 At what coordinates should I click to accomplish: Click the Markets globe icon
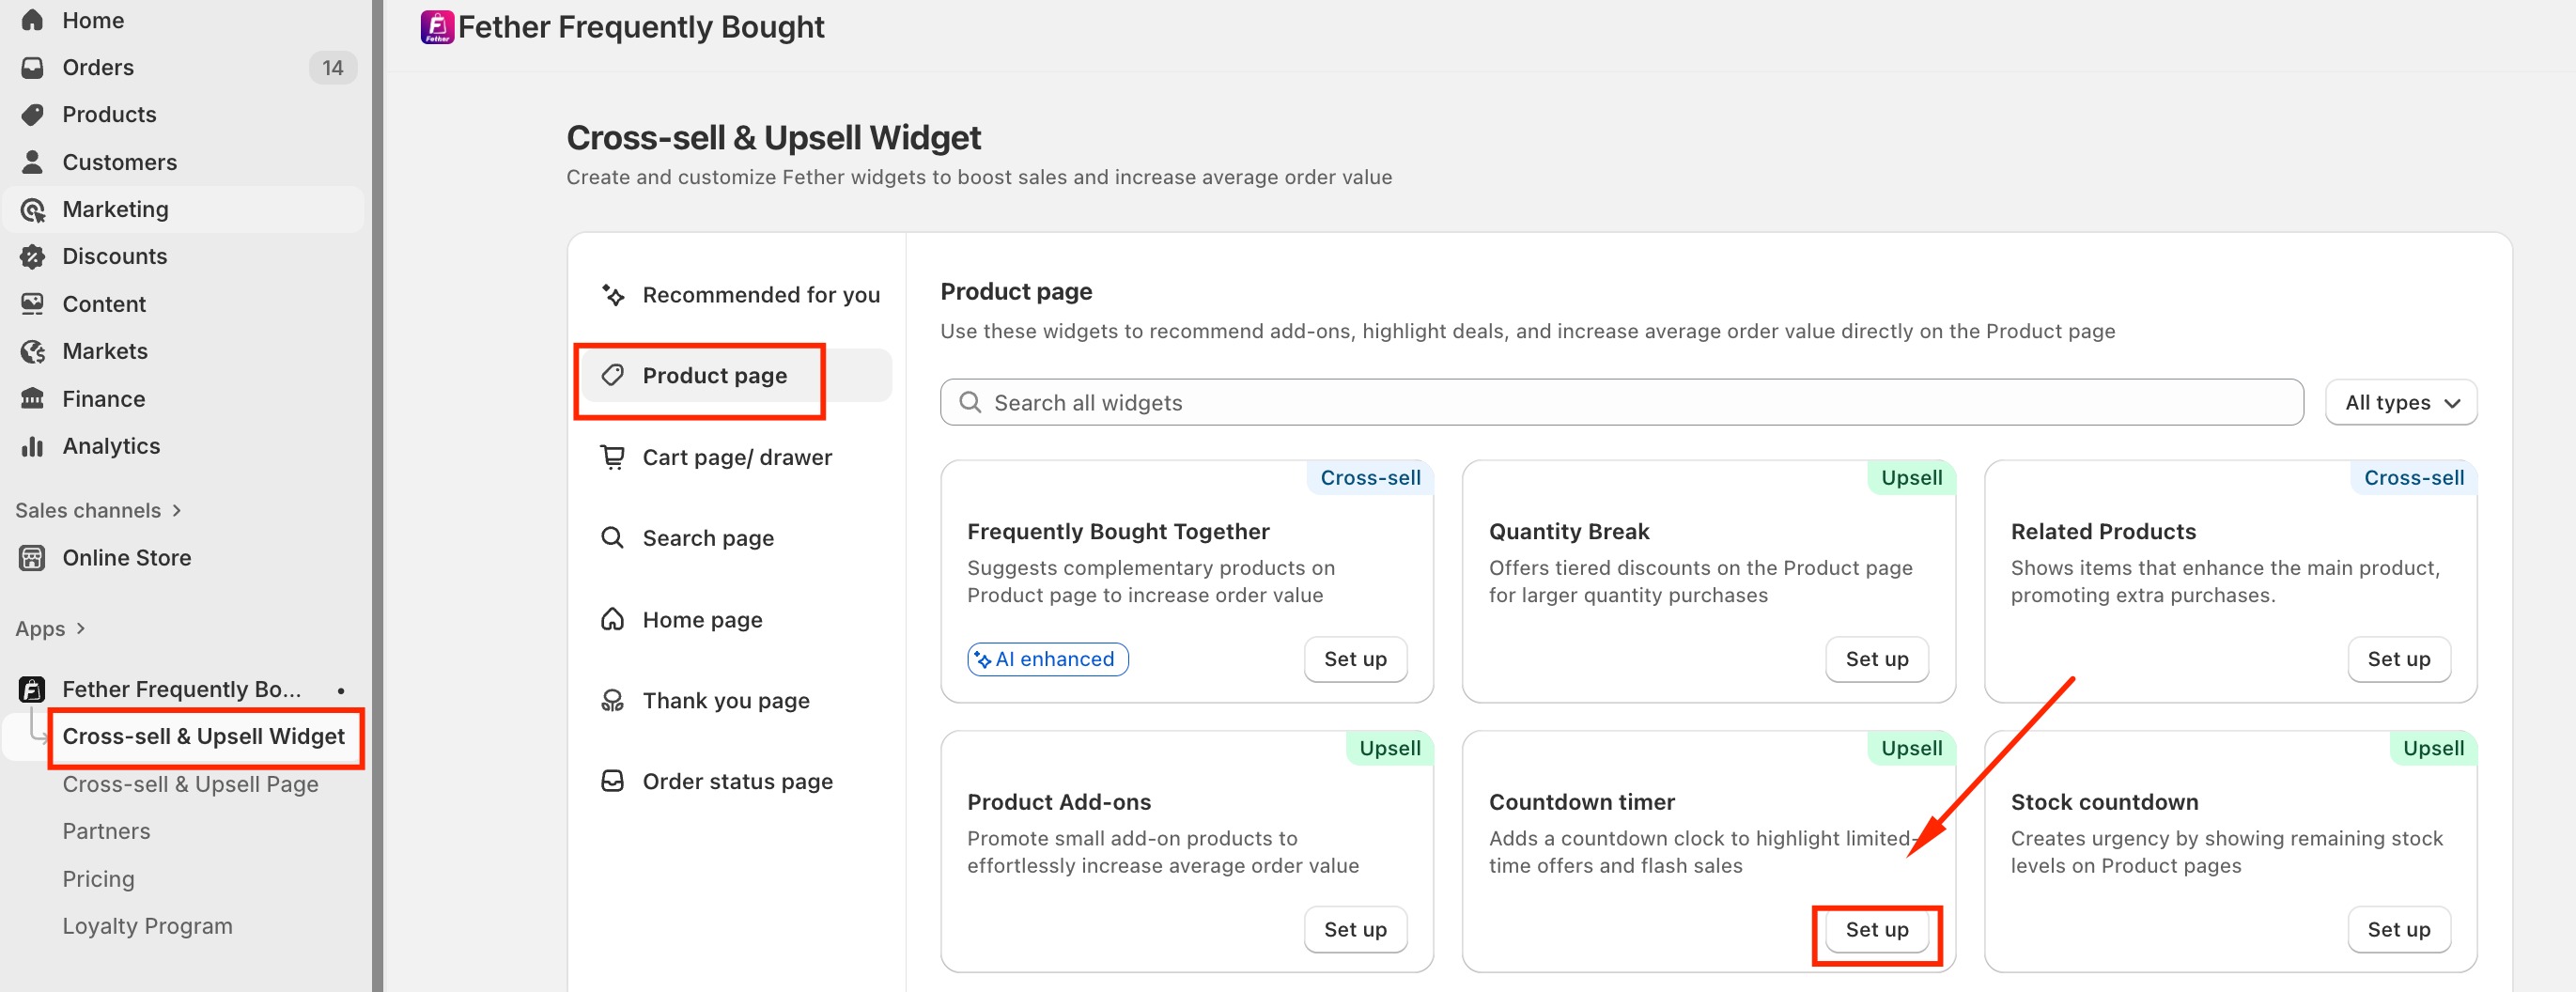tap(32, 351)
